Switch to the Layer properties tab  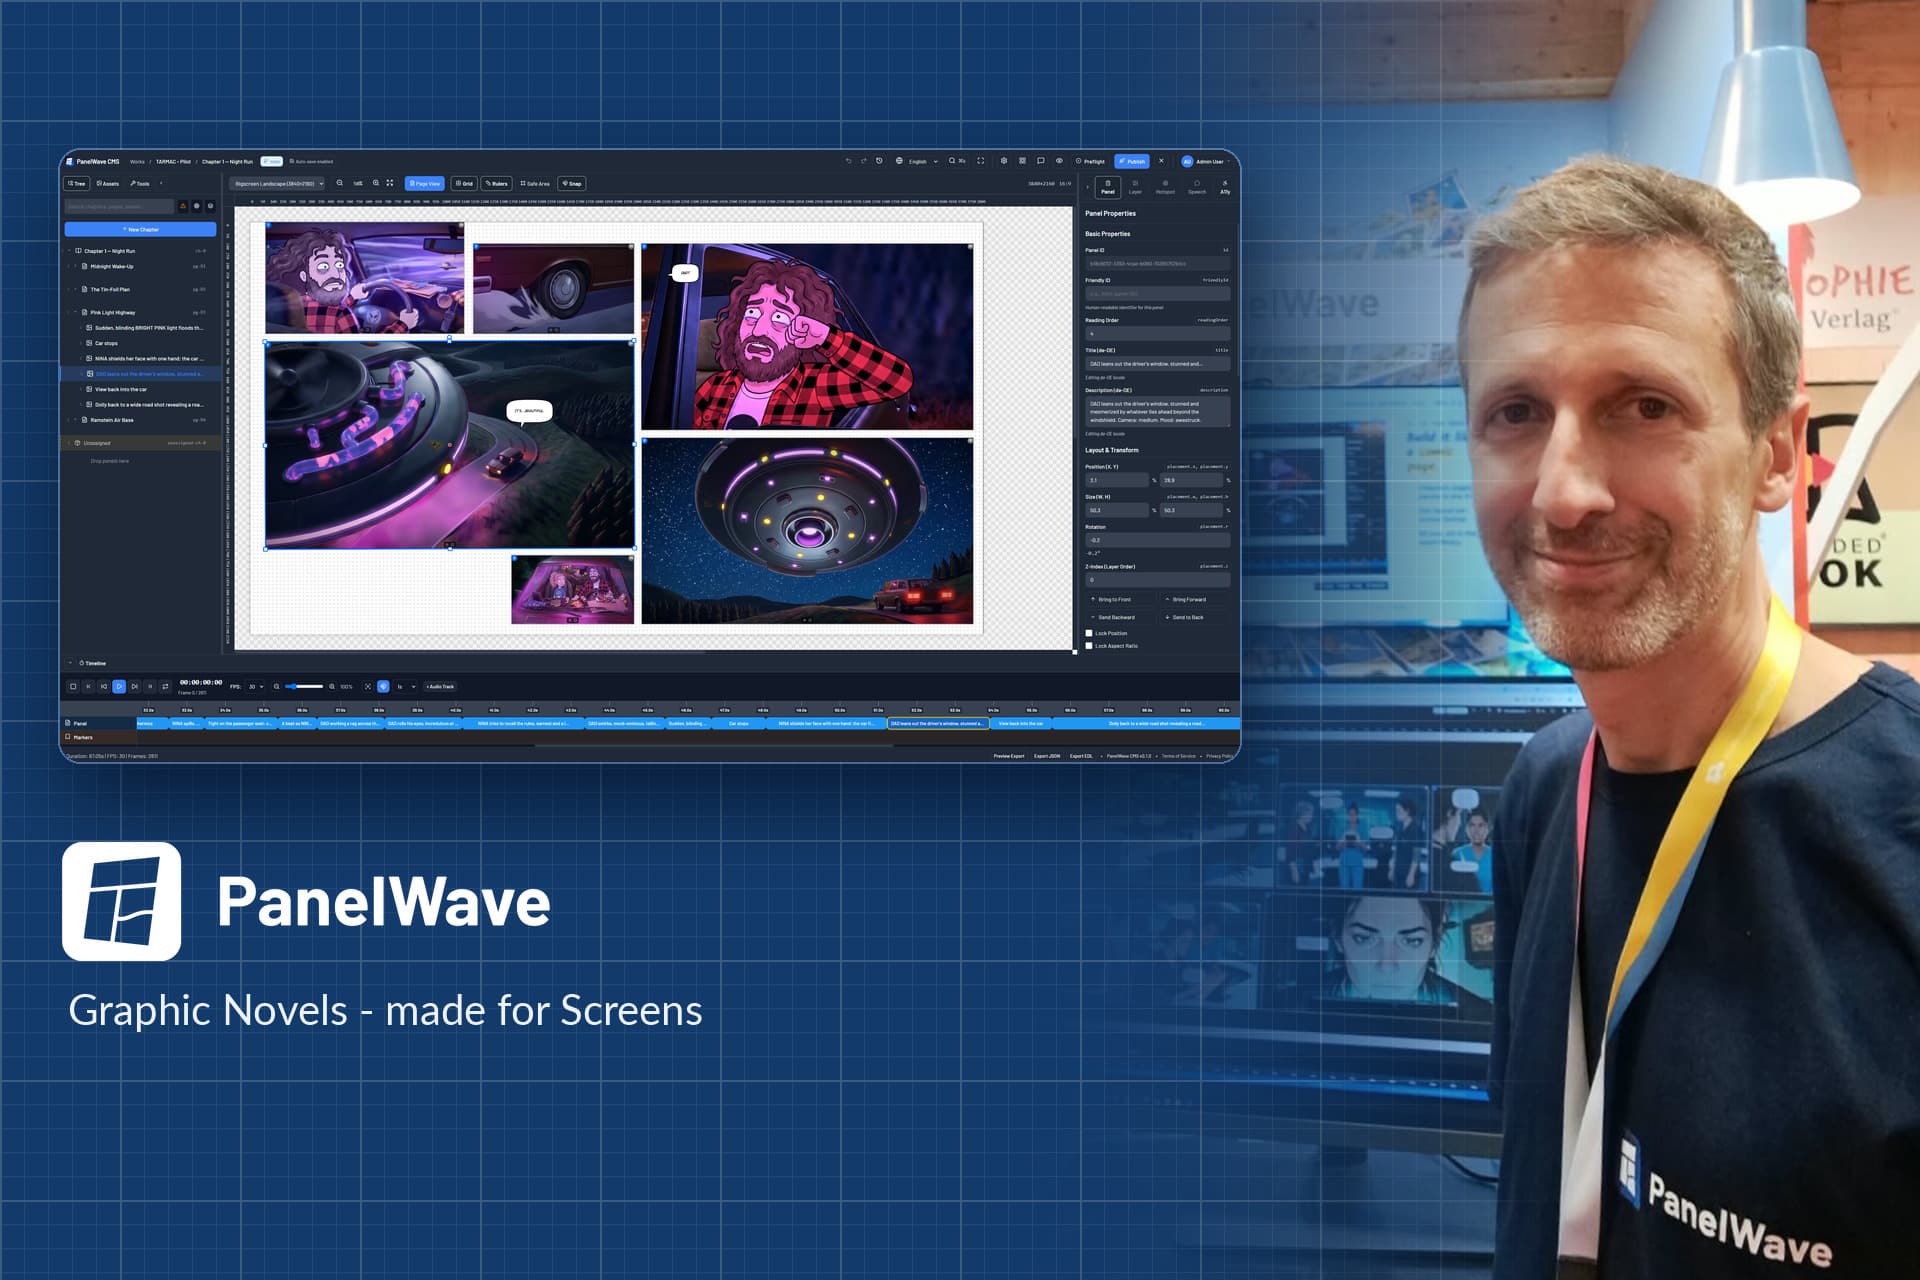[x=1135, y=187]
